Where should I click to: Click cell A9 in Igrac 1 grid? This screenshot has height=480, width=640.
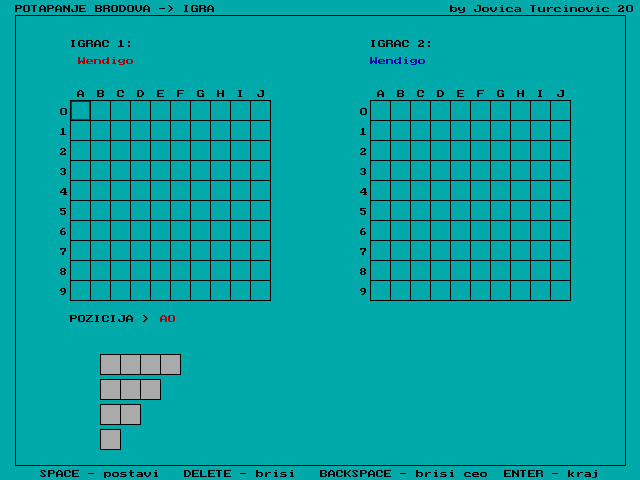coord(80,291)
